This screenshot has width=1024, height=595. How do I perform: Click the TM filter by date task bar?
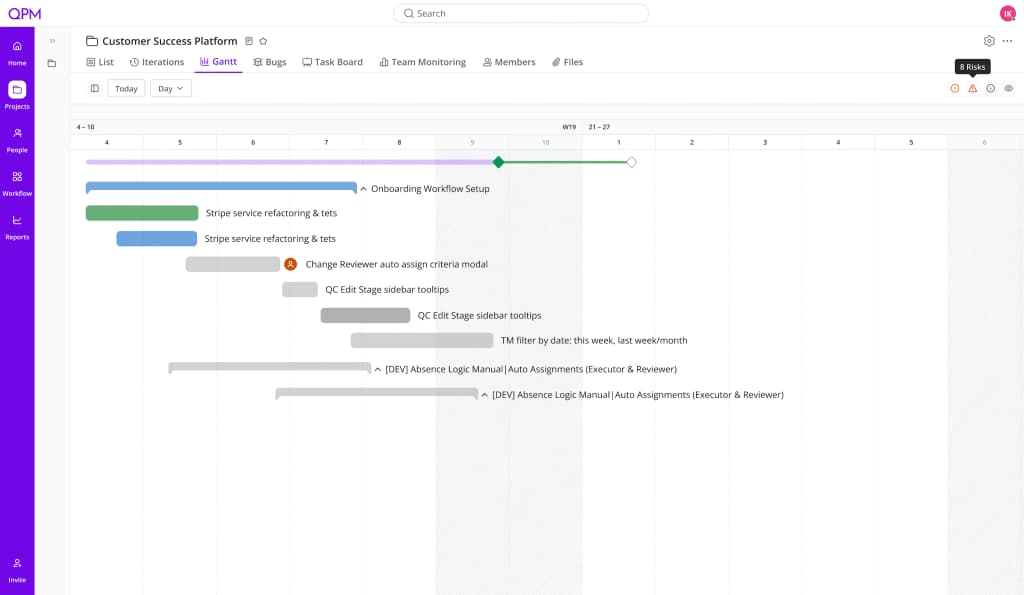(422, 340)
